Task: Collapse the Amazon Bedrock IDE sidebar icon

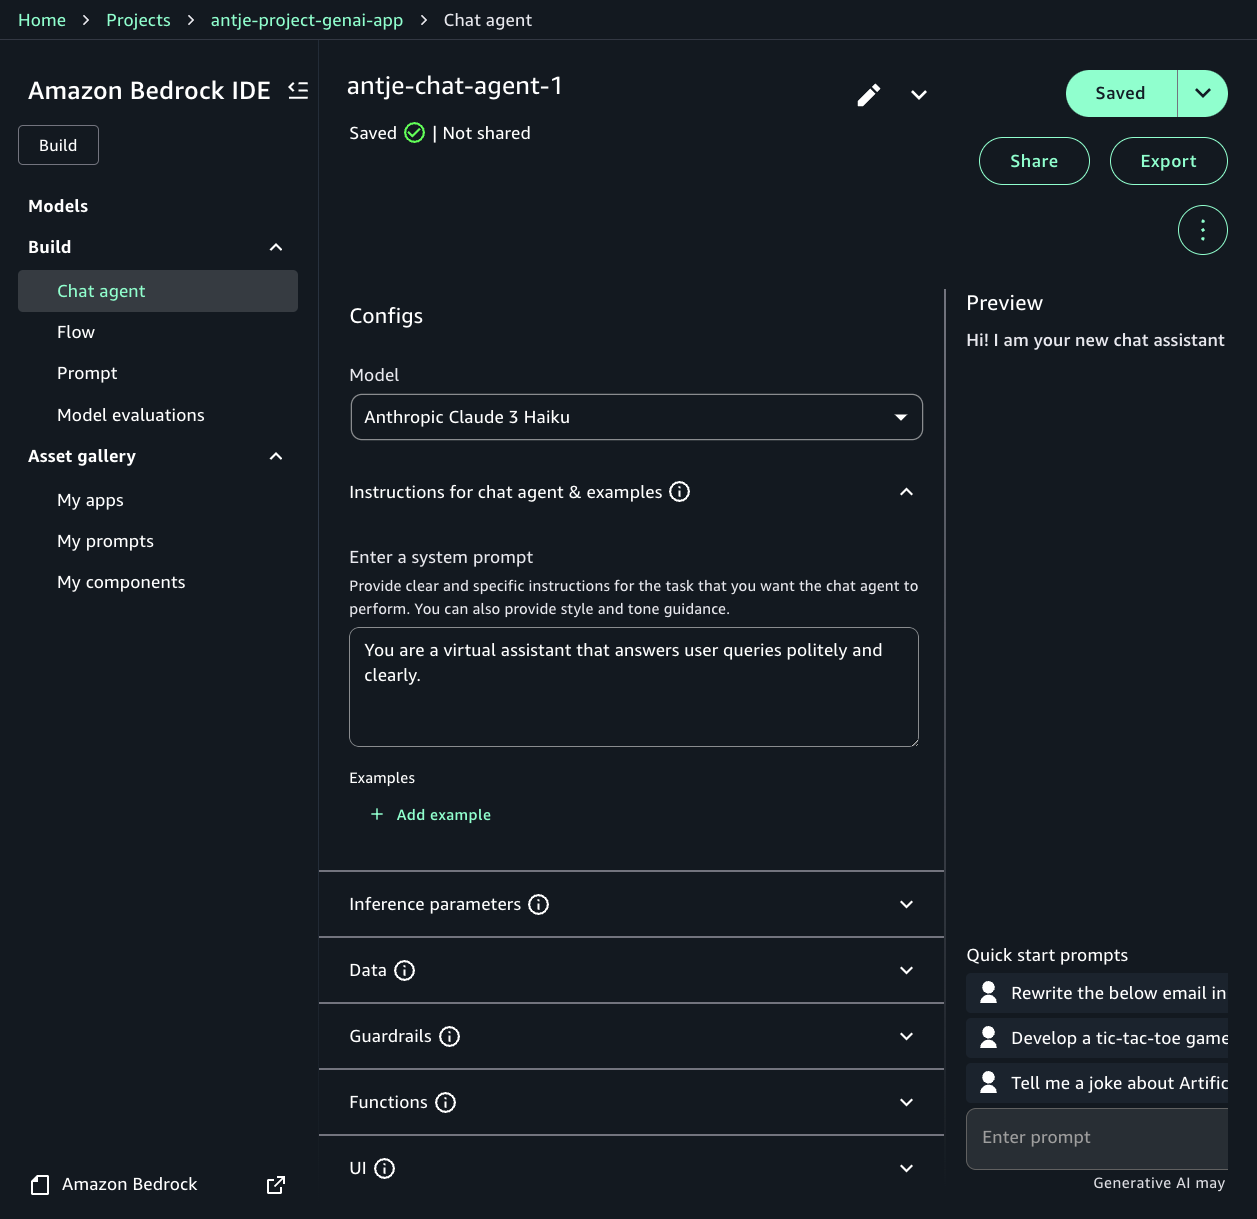Action: point(298,90)
